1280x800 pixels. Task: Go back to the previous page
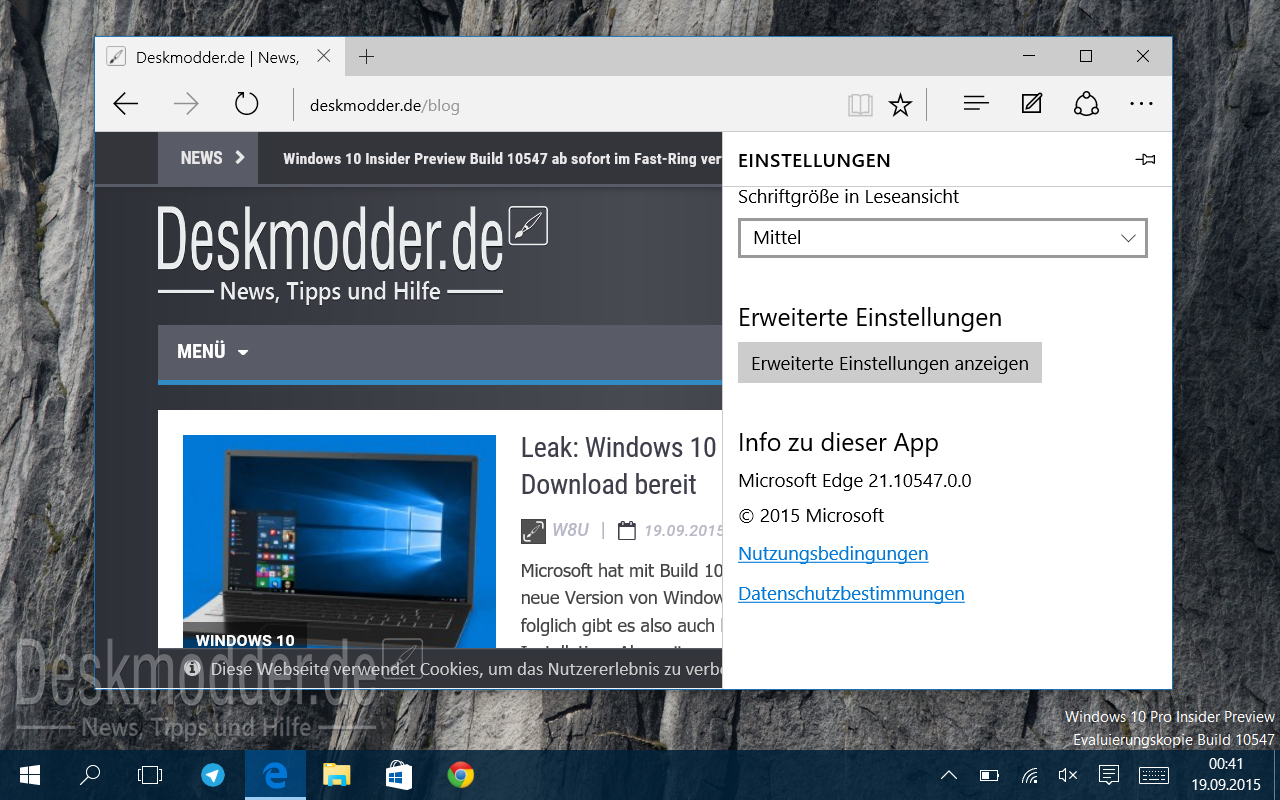(126, 104)
